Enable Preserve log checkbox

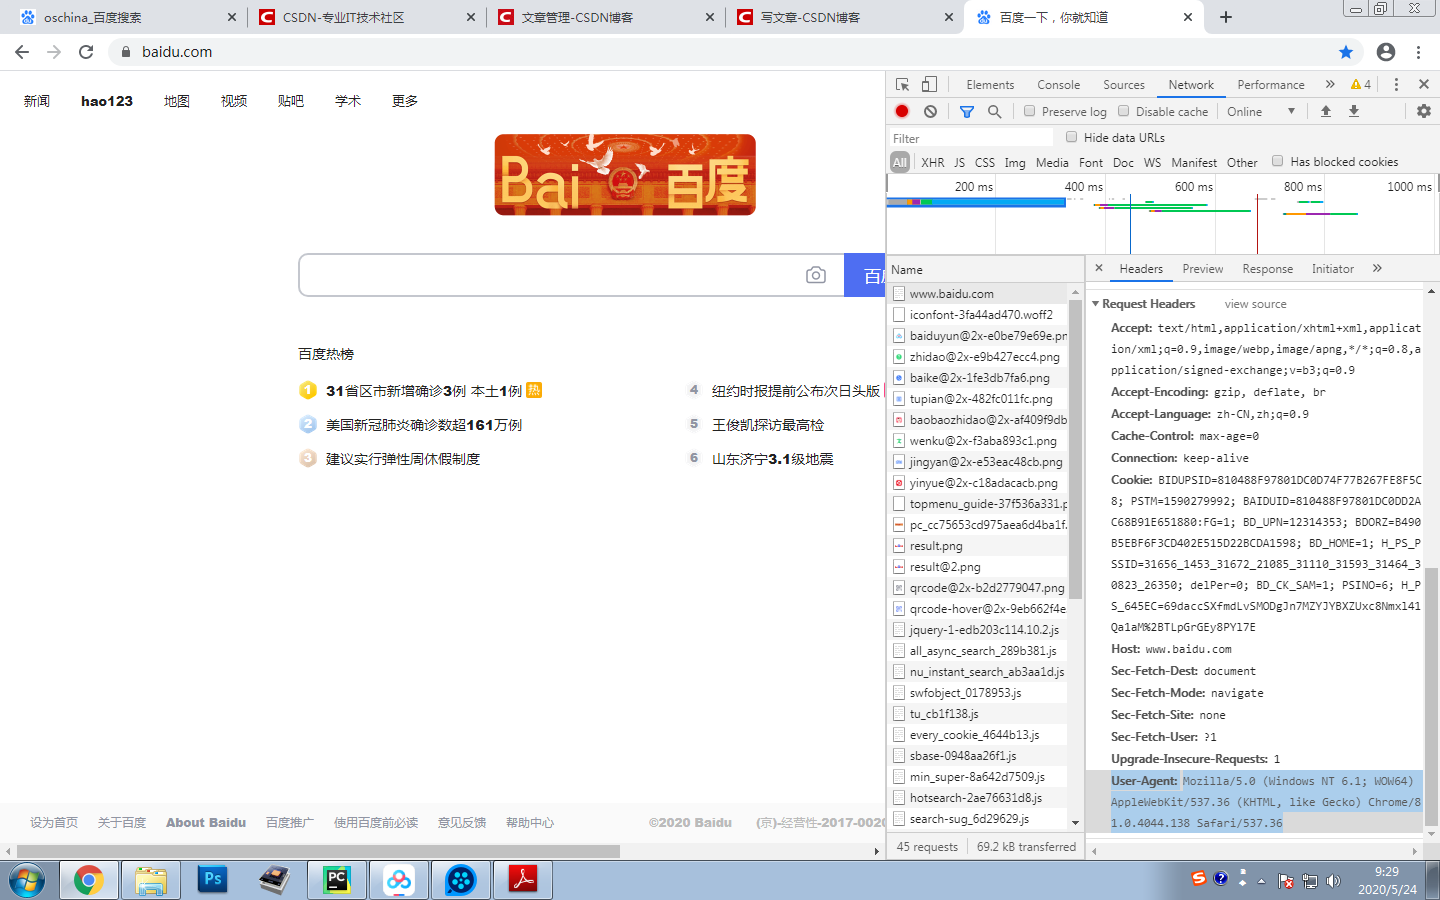[1029, 111]
